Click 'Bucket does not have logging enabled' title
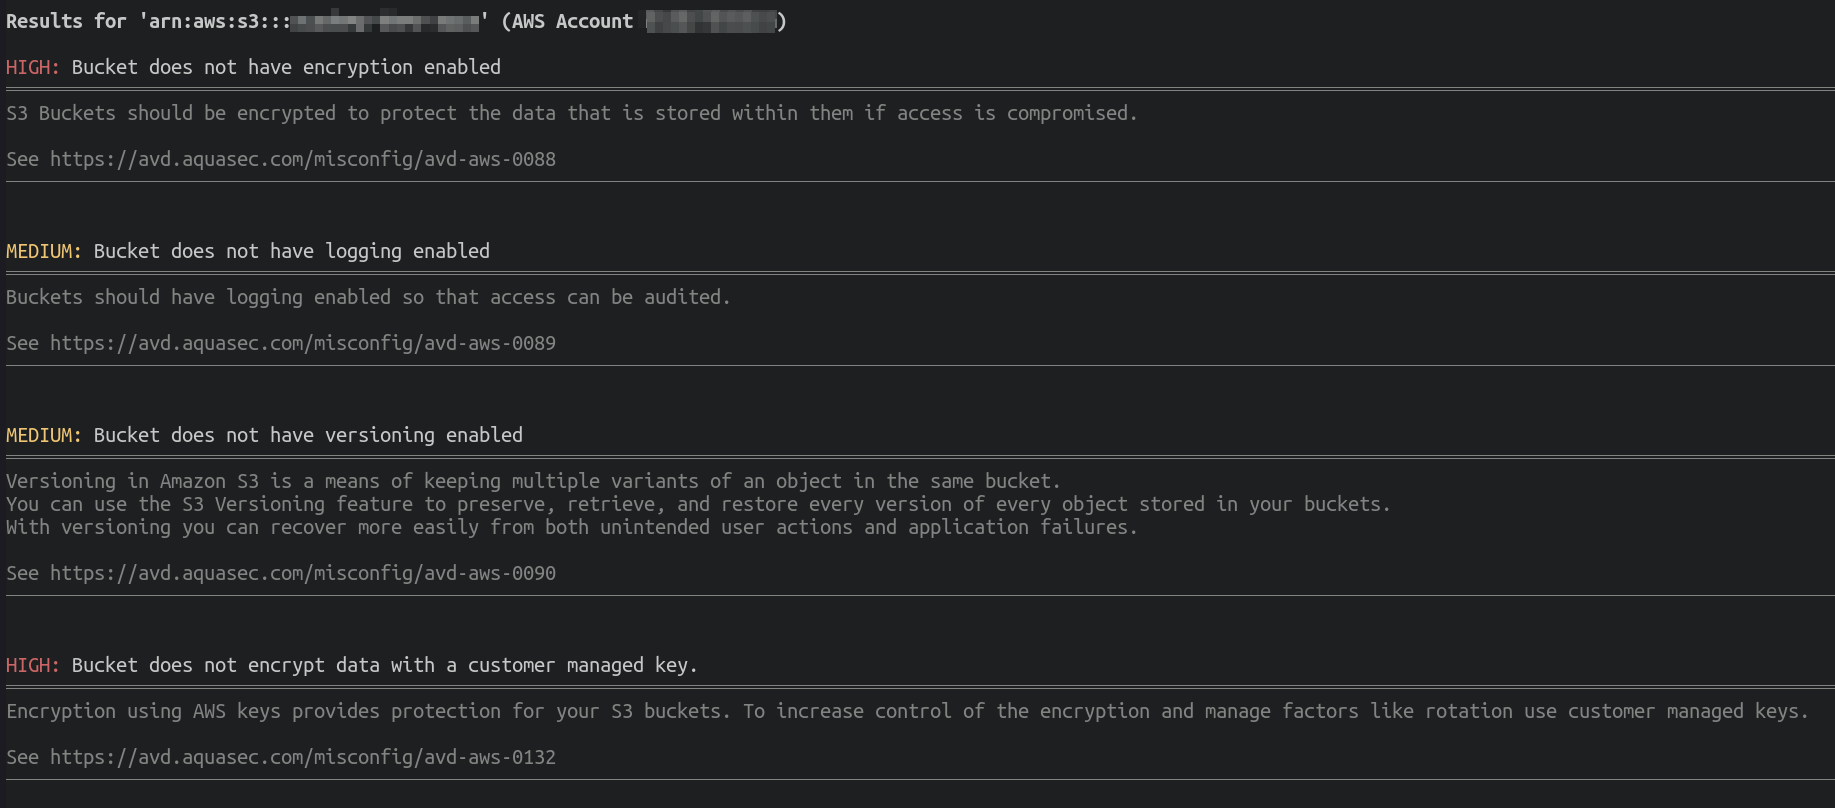This screenshot has height=808, width=1835. [292, 251]
